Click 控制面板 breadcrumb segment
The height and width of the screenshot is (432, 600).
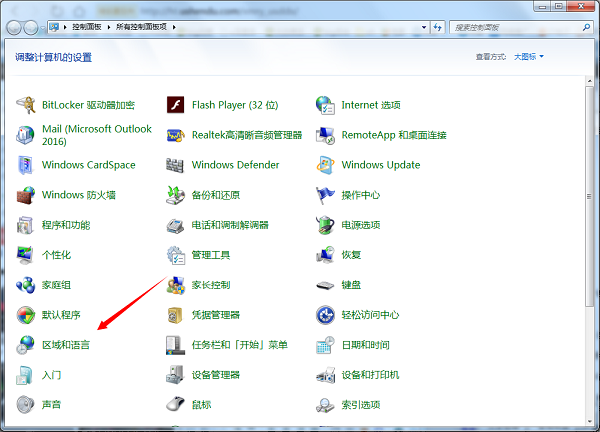(87, 27)
